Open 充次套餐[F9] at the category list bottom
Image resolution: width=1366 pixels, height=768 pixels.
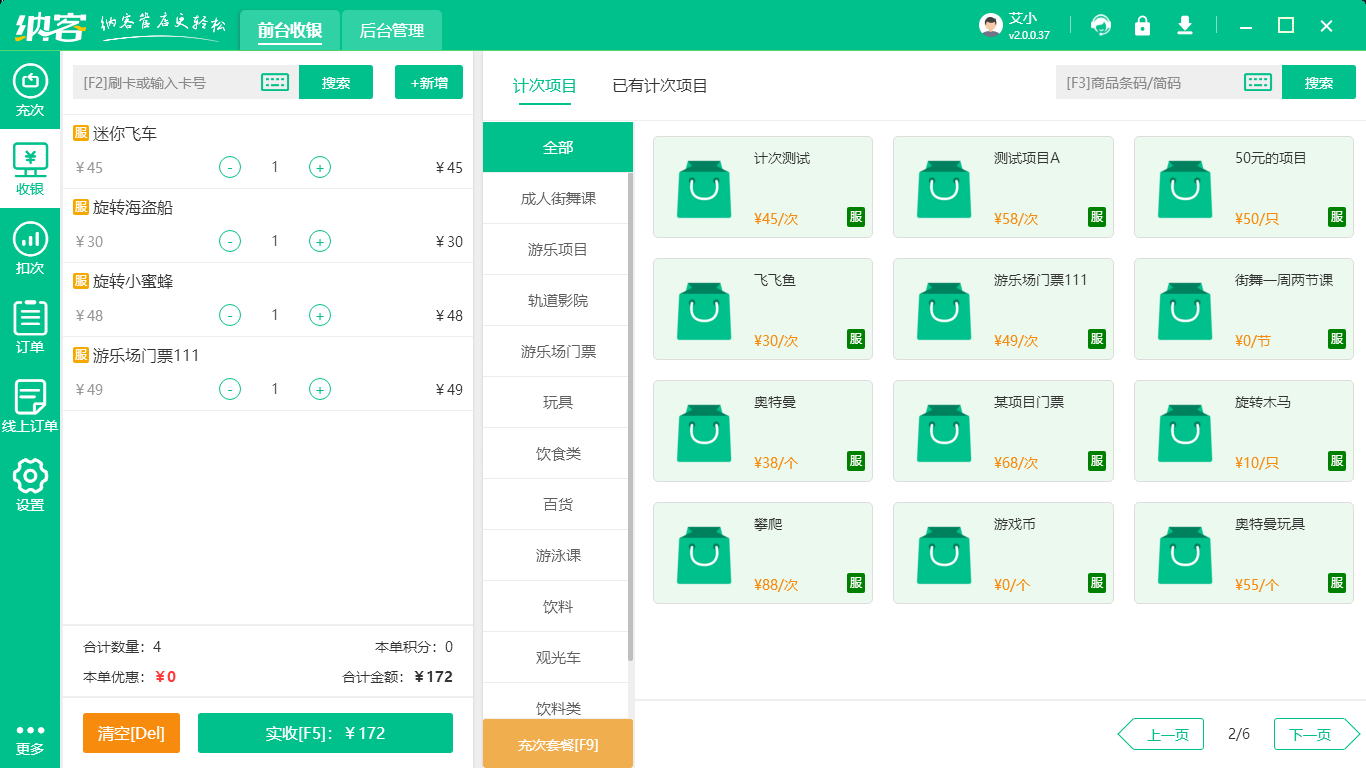(557, 744)
